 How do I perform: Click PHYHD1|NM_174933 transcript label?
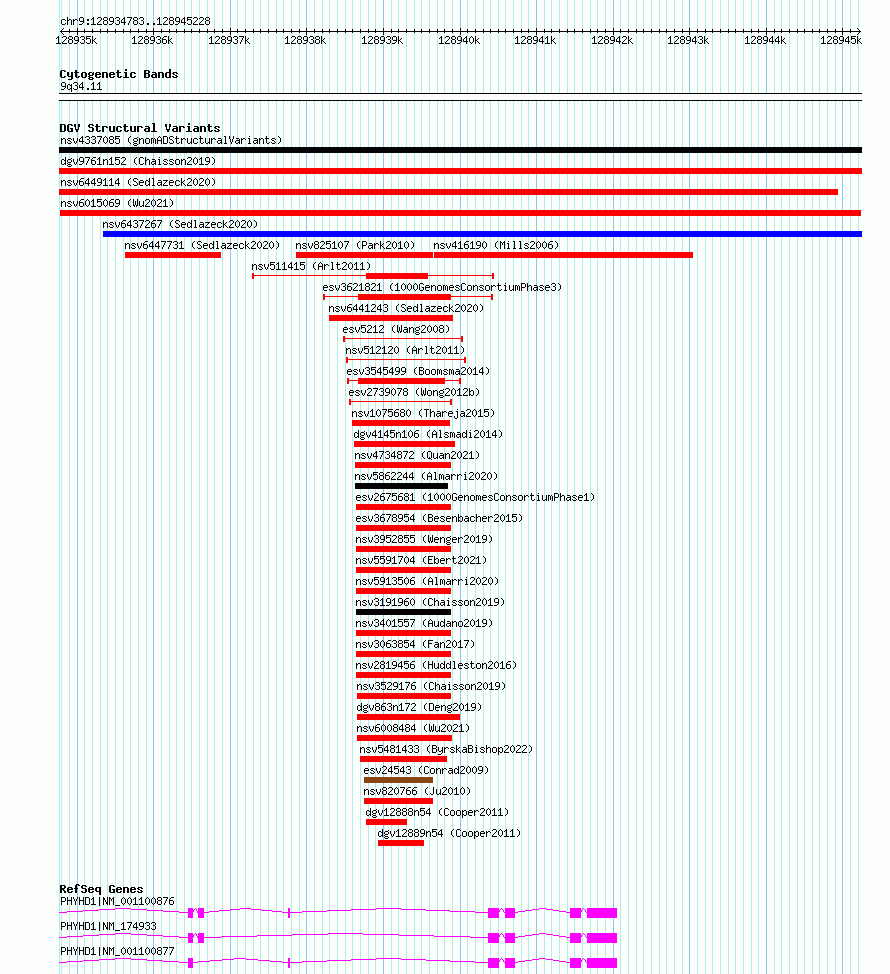[x=108, y=927]
